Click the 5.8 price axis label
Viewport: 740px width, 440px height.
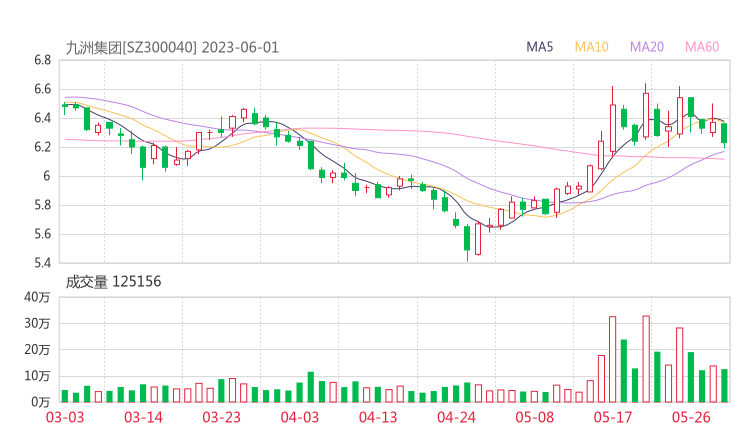[x=42, y=205]
